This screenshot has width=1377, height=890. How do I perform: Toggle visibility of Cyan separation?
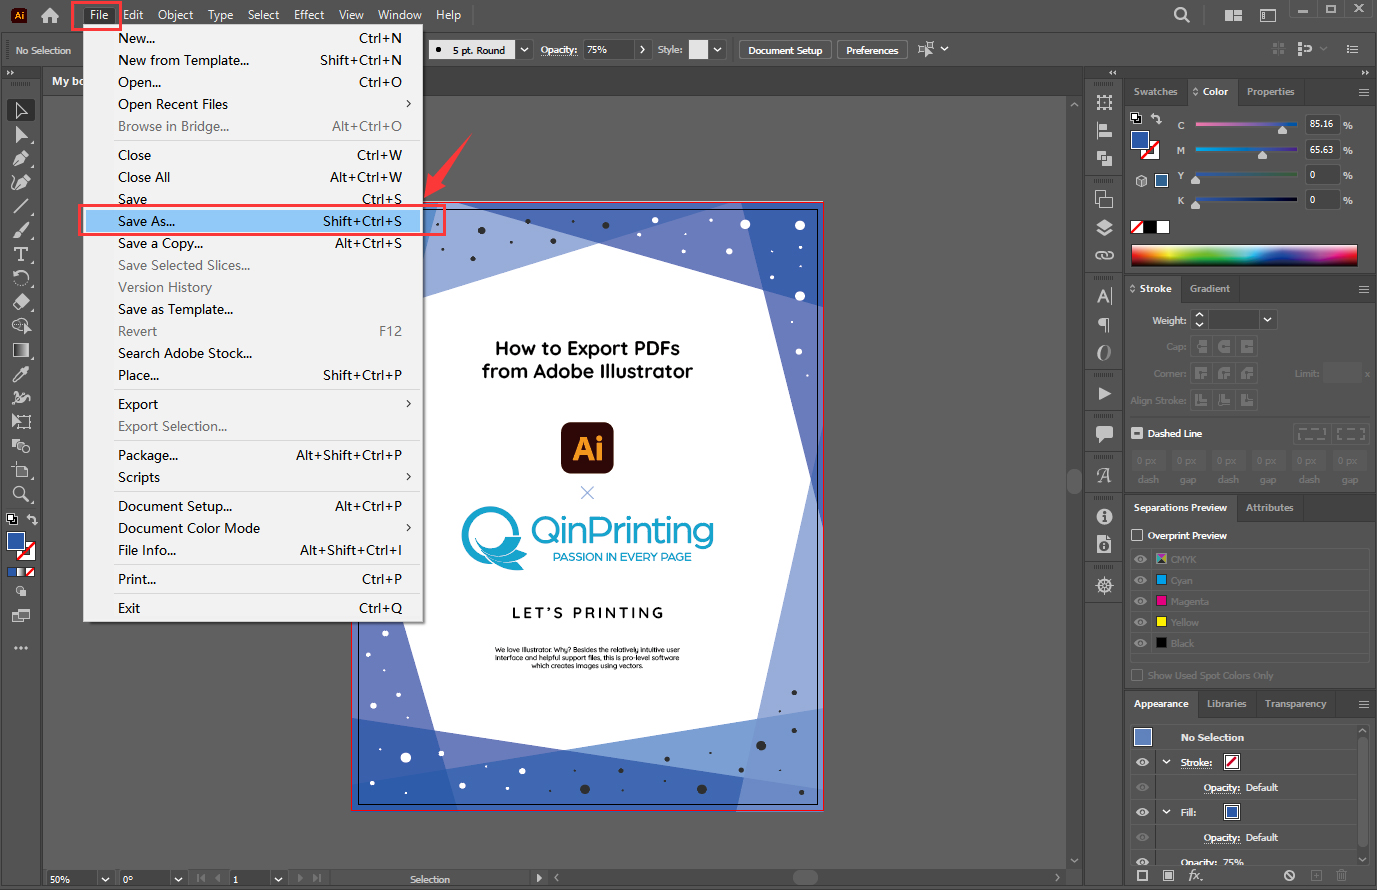[x=1140, y=580]
